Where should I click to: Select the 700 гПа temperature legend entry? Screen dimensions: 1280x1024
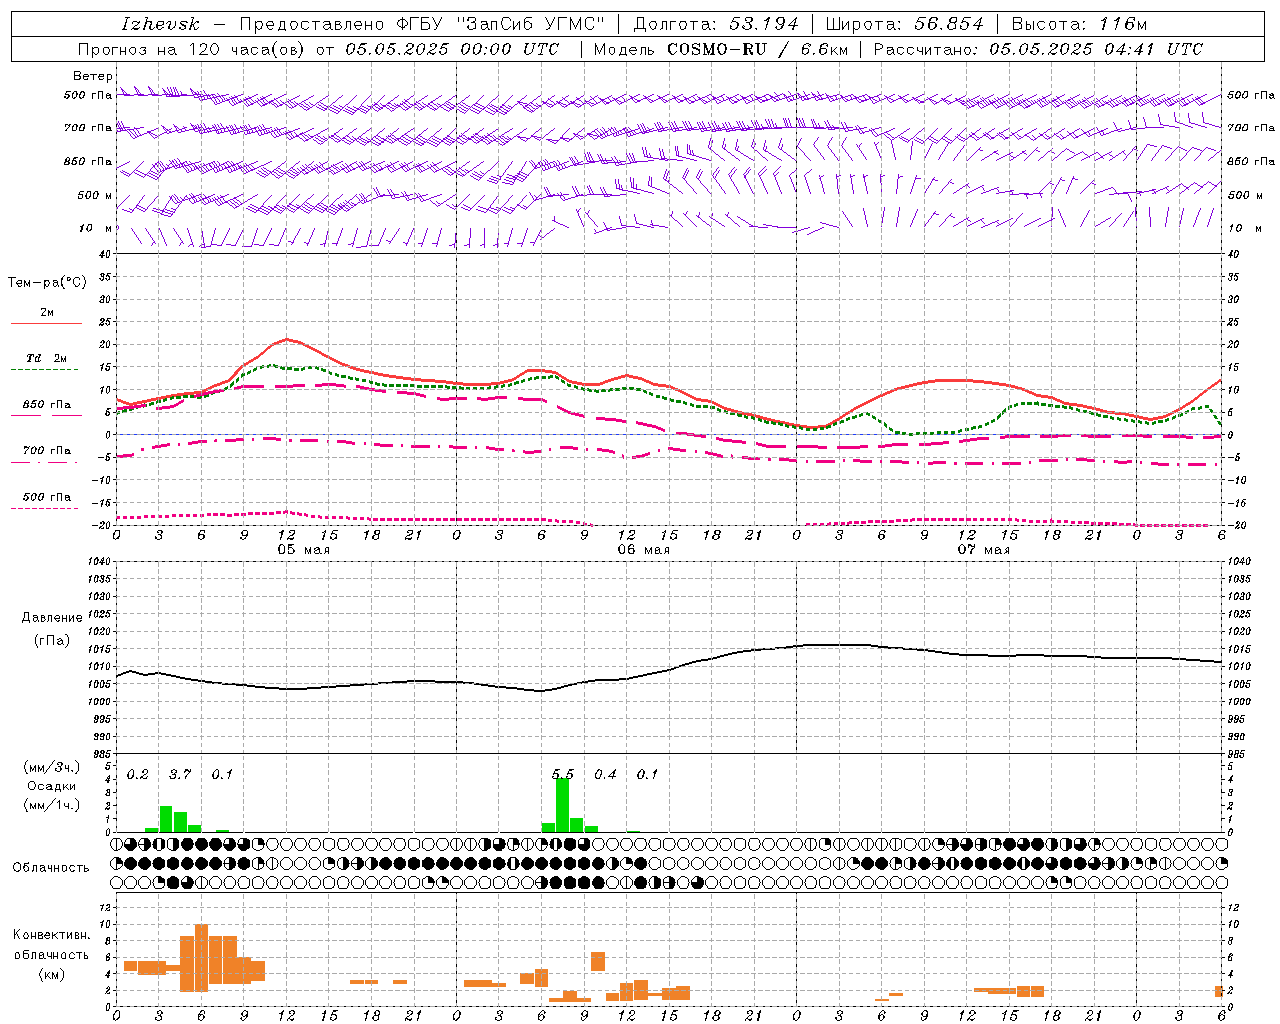coord(46,451)
